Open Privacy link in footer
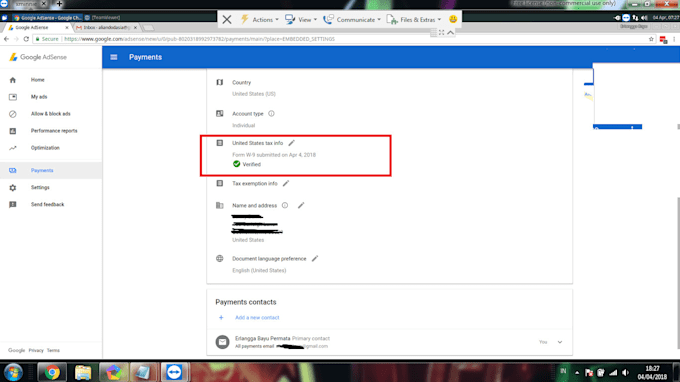The image size is (680, 382). click(x=36, y=350)
